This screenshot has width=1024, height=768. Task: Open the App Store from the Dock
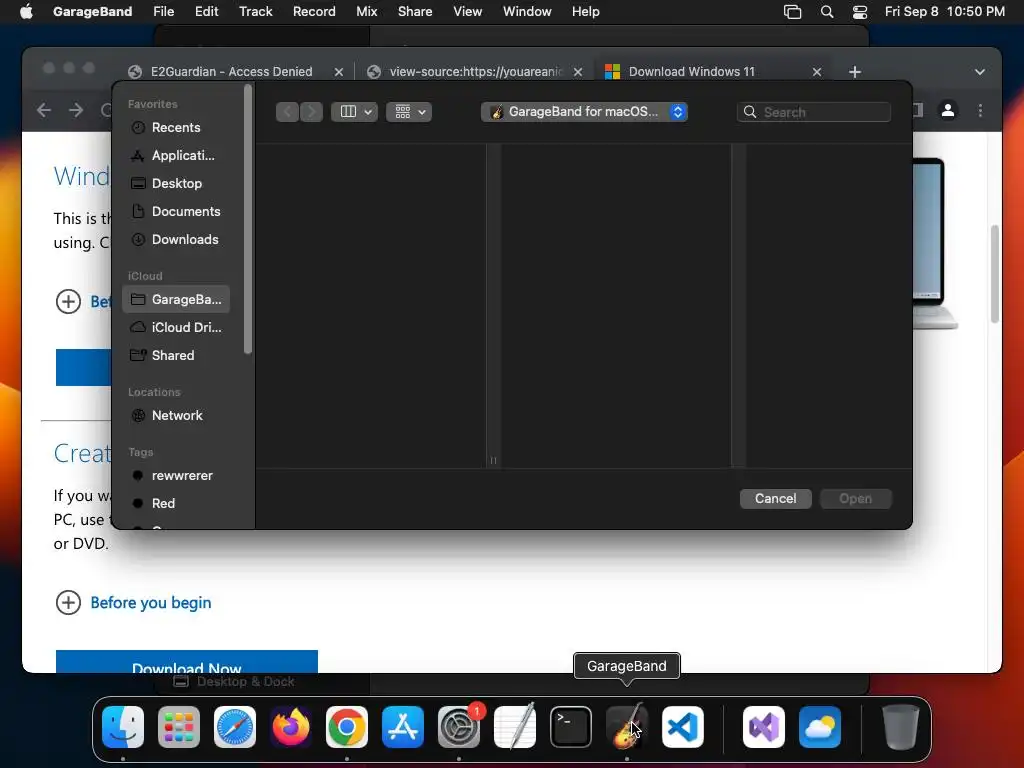[x=403, y=726]
